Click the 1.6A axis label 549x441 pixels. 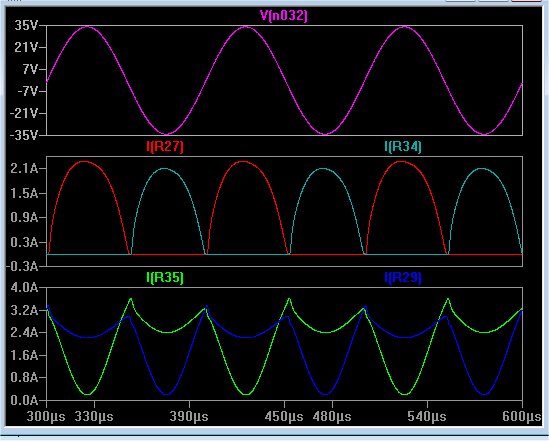tap(24, 355)
